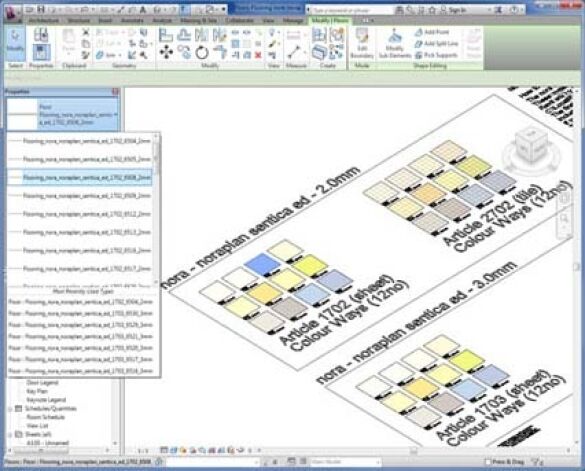
Task: Click the type list vertical scrollbar
Action: tap(156, 210)
